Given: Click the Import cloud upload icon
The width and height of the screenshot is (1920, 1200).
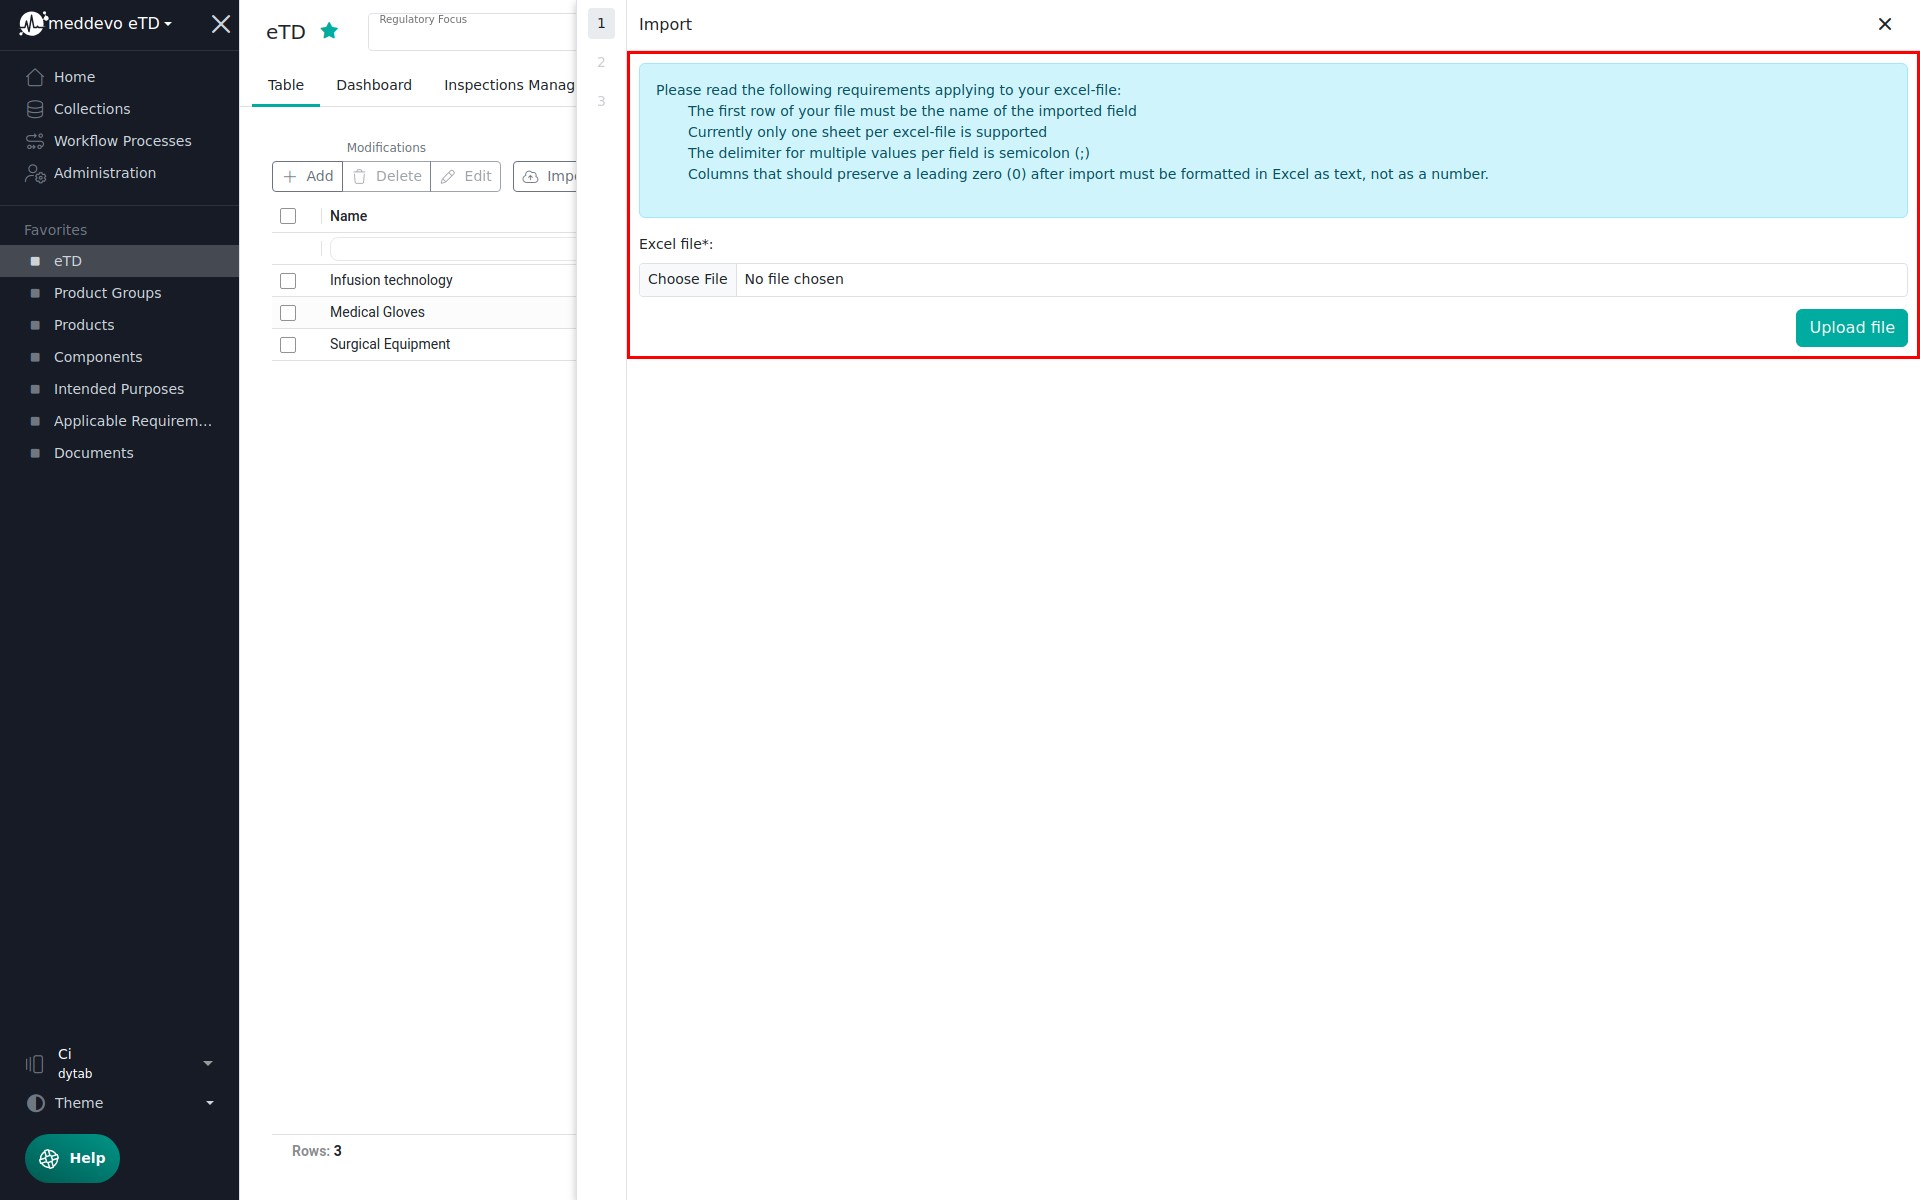Looking at the screenshot, I should [531, 177].
